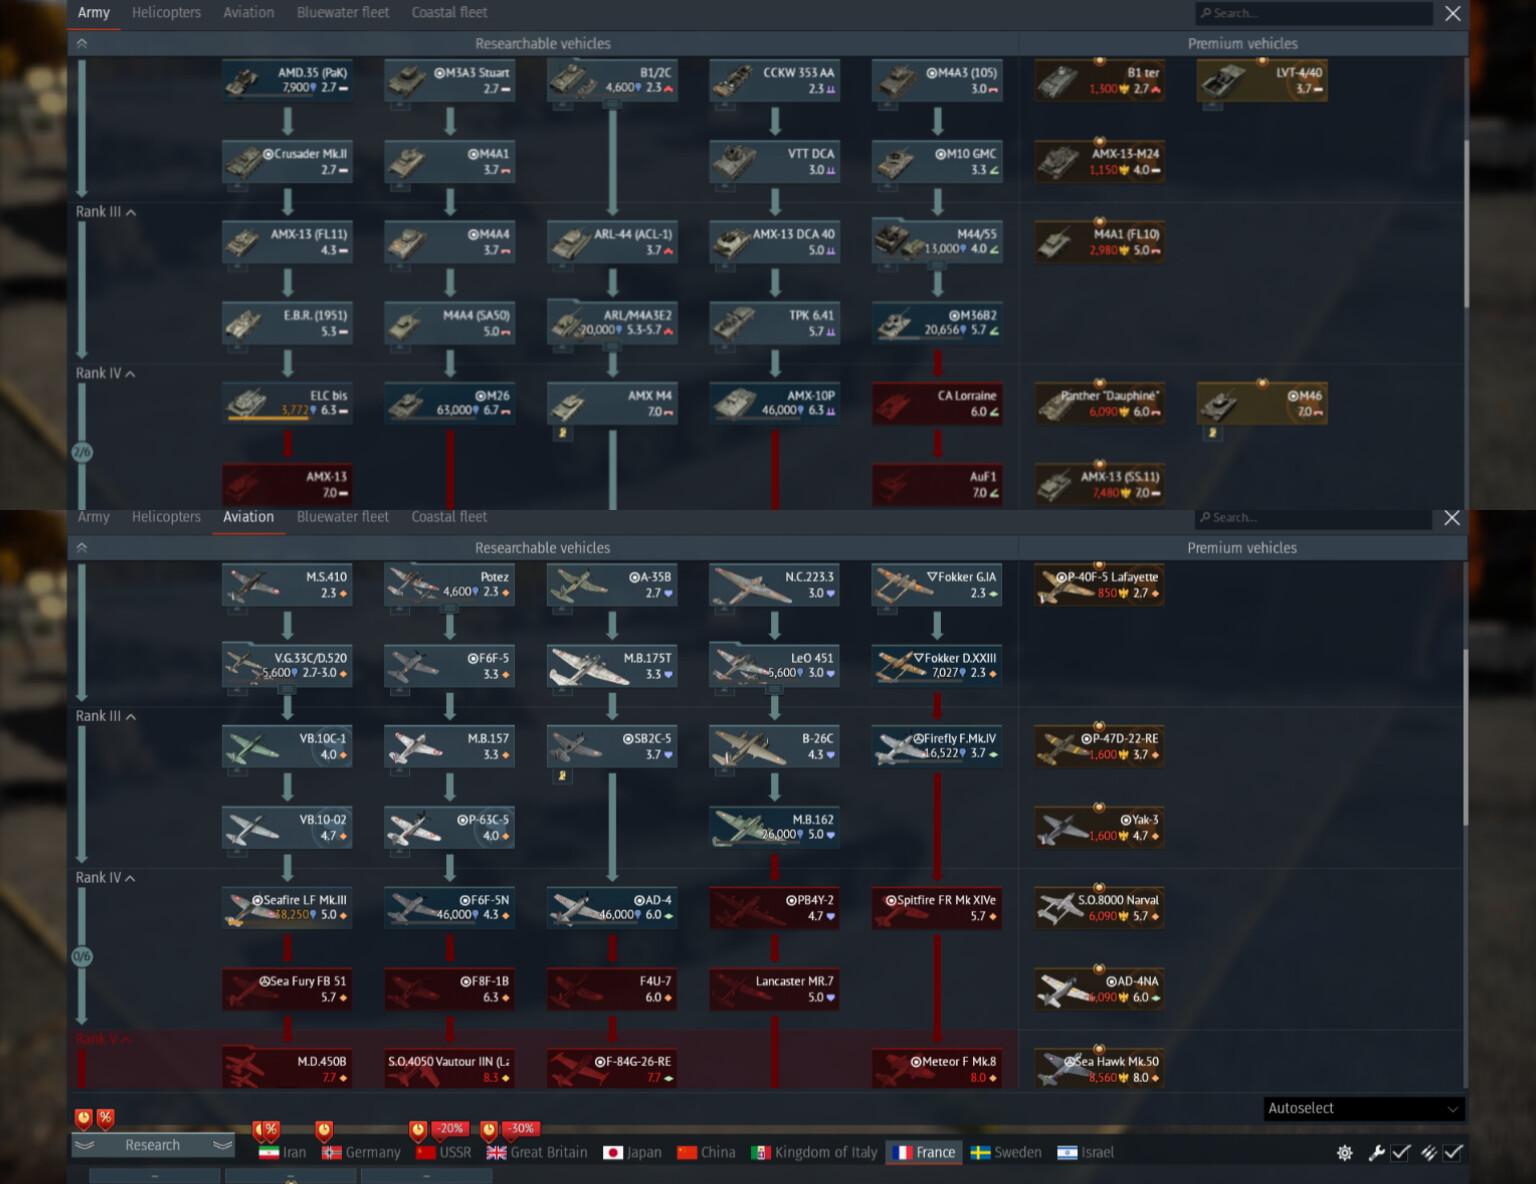Focus the Search field in Army window
Viewport: 1536px width, 1184px height.
tap(1314, 13)
